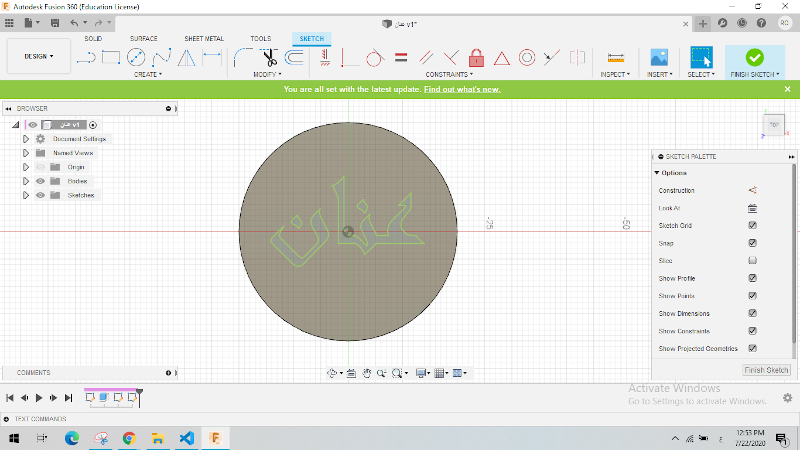800x450 pixels.
Task: Apply the Symmetry constraint
Action: [577, 58]
